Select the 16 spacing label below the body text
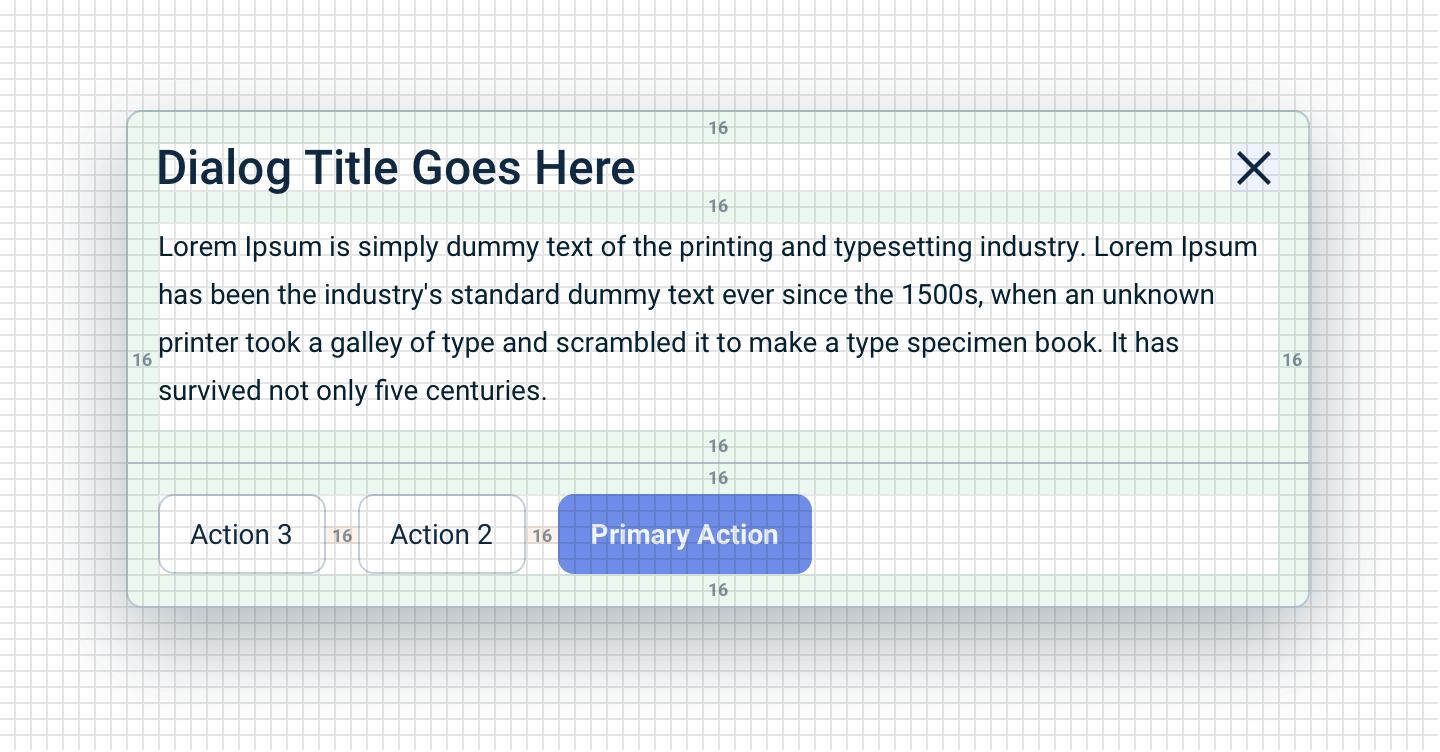Viewport: 1440px width, 752px height. [718, 445]
